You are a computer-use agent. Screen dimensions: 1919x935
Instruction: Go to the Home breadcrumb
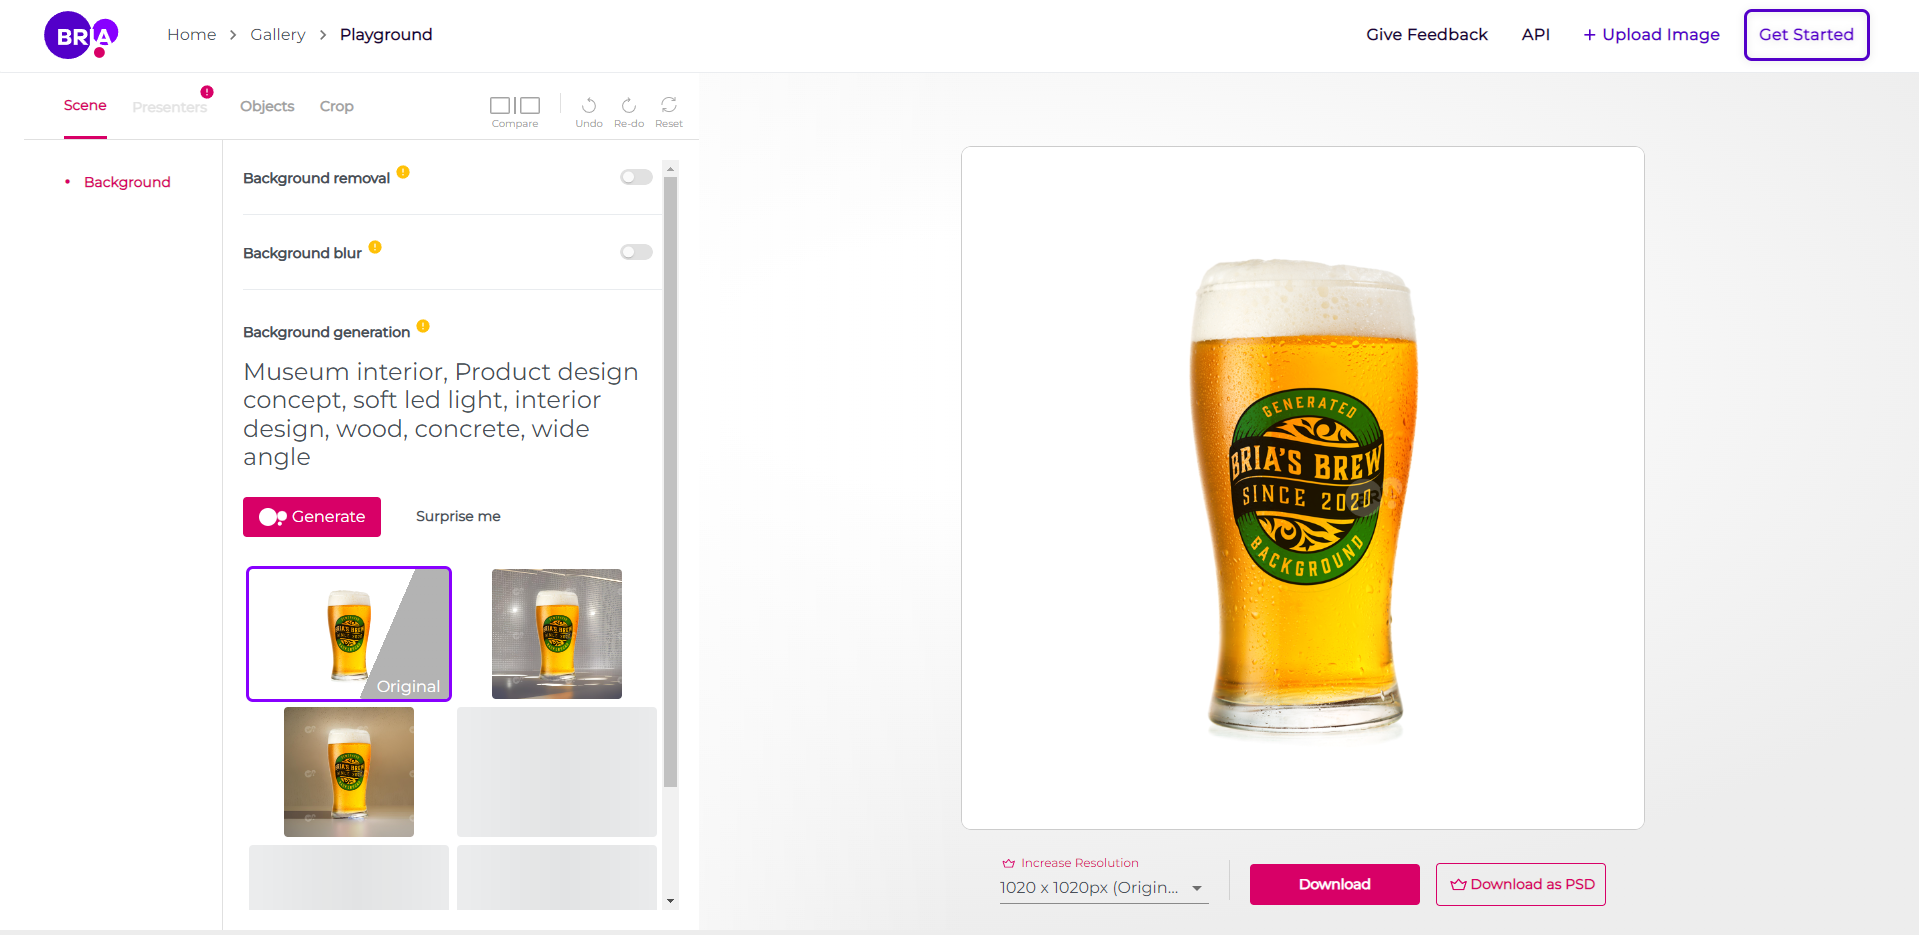(x=192, y=35)
